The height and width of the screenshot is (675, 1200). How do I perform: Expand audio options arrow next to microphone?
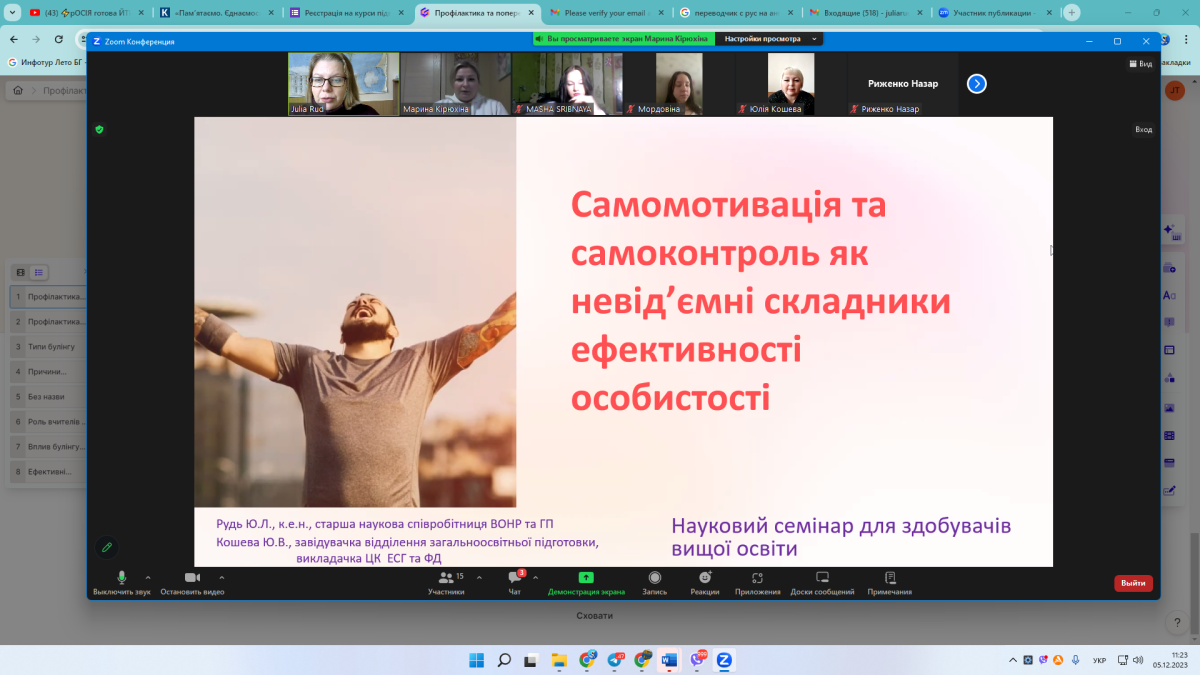[148, 577]
